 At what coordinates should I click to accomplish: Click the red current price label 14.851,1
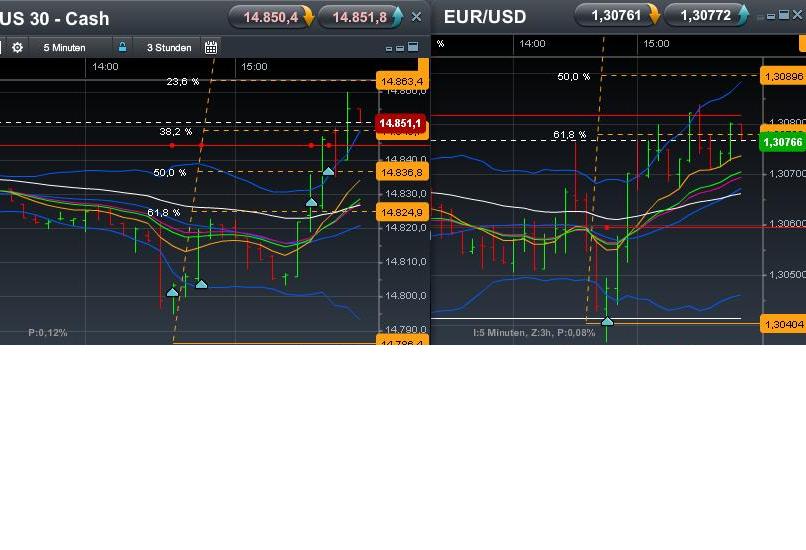click(400, 123)
